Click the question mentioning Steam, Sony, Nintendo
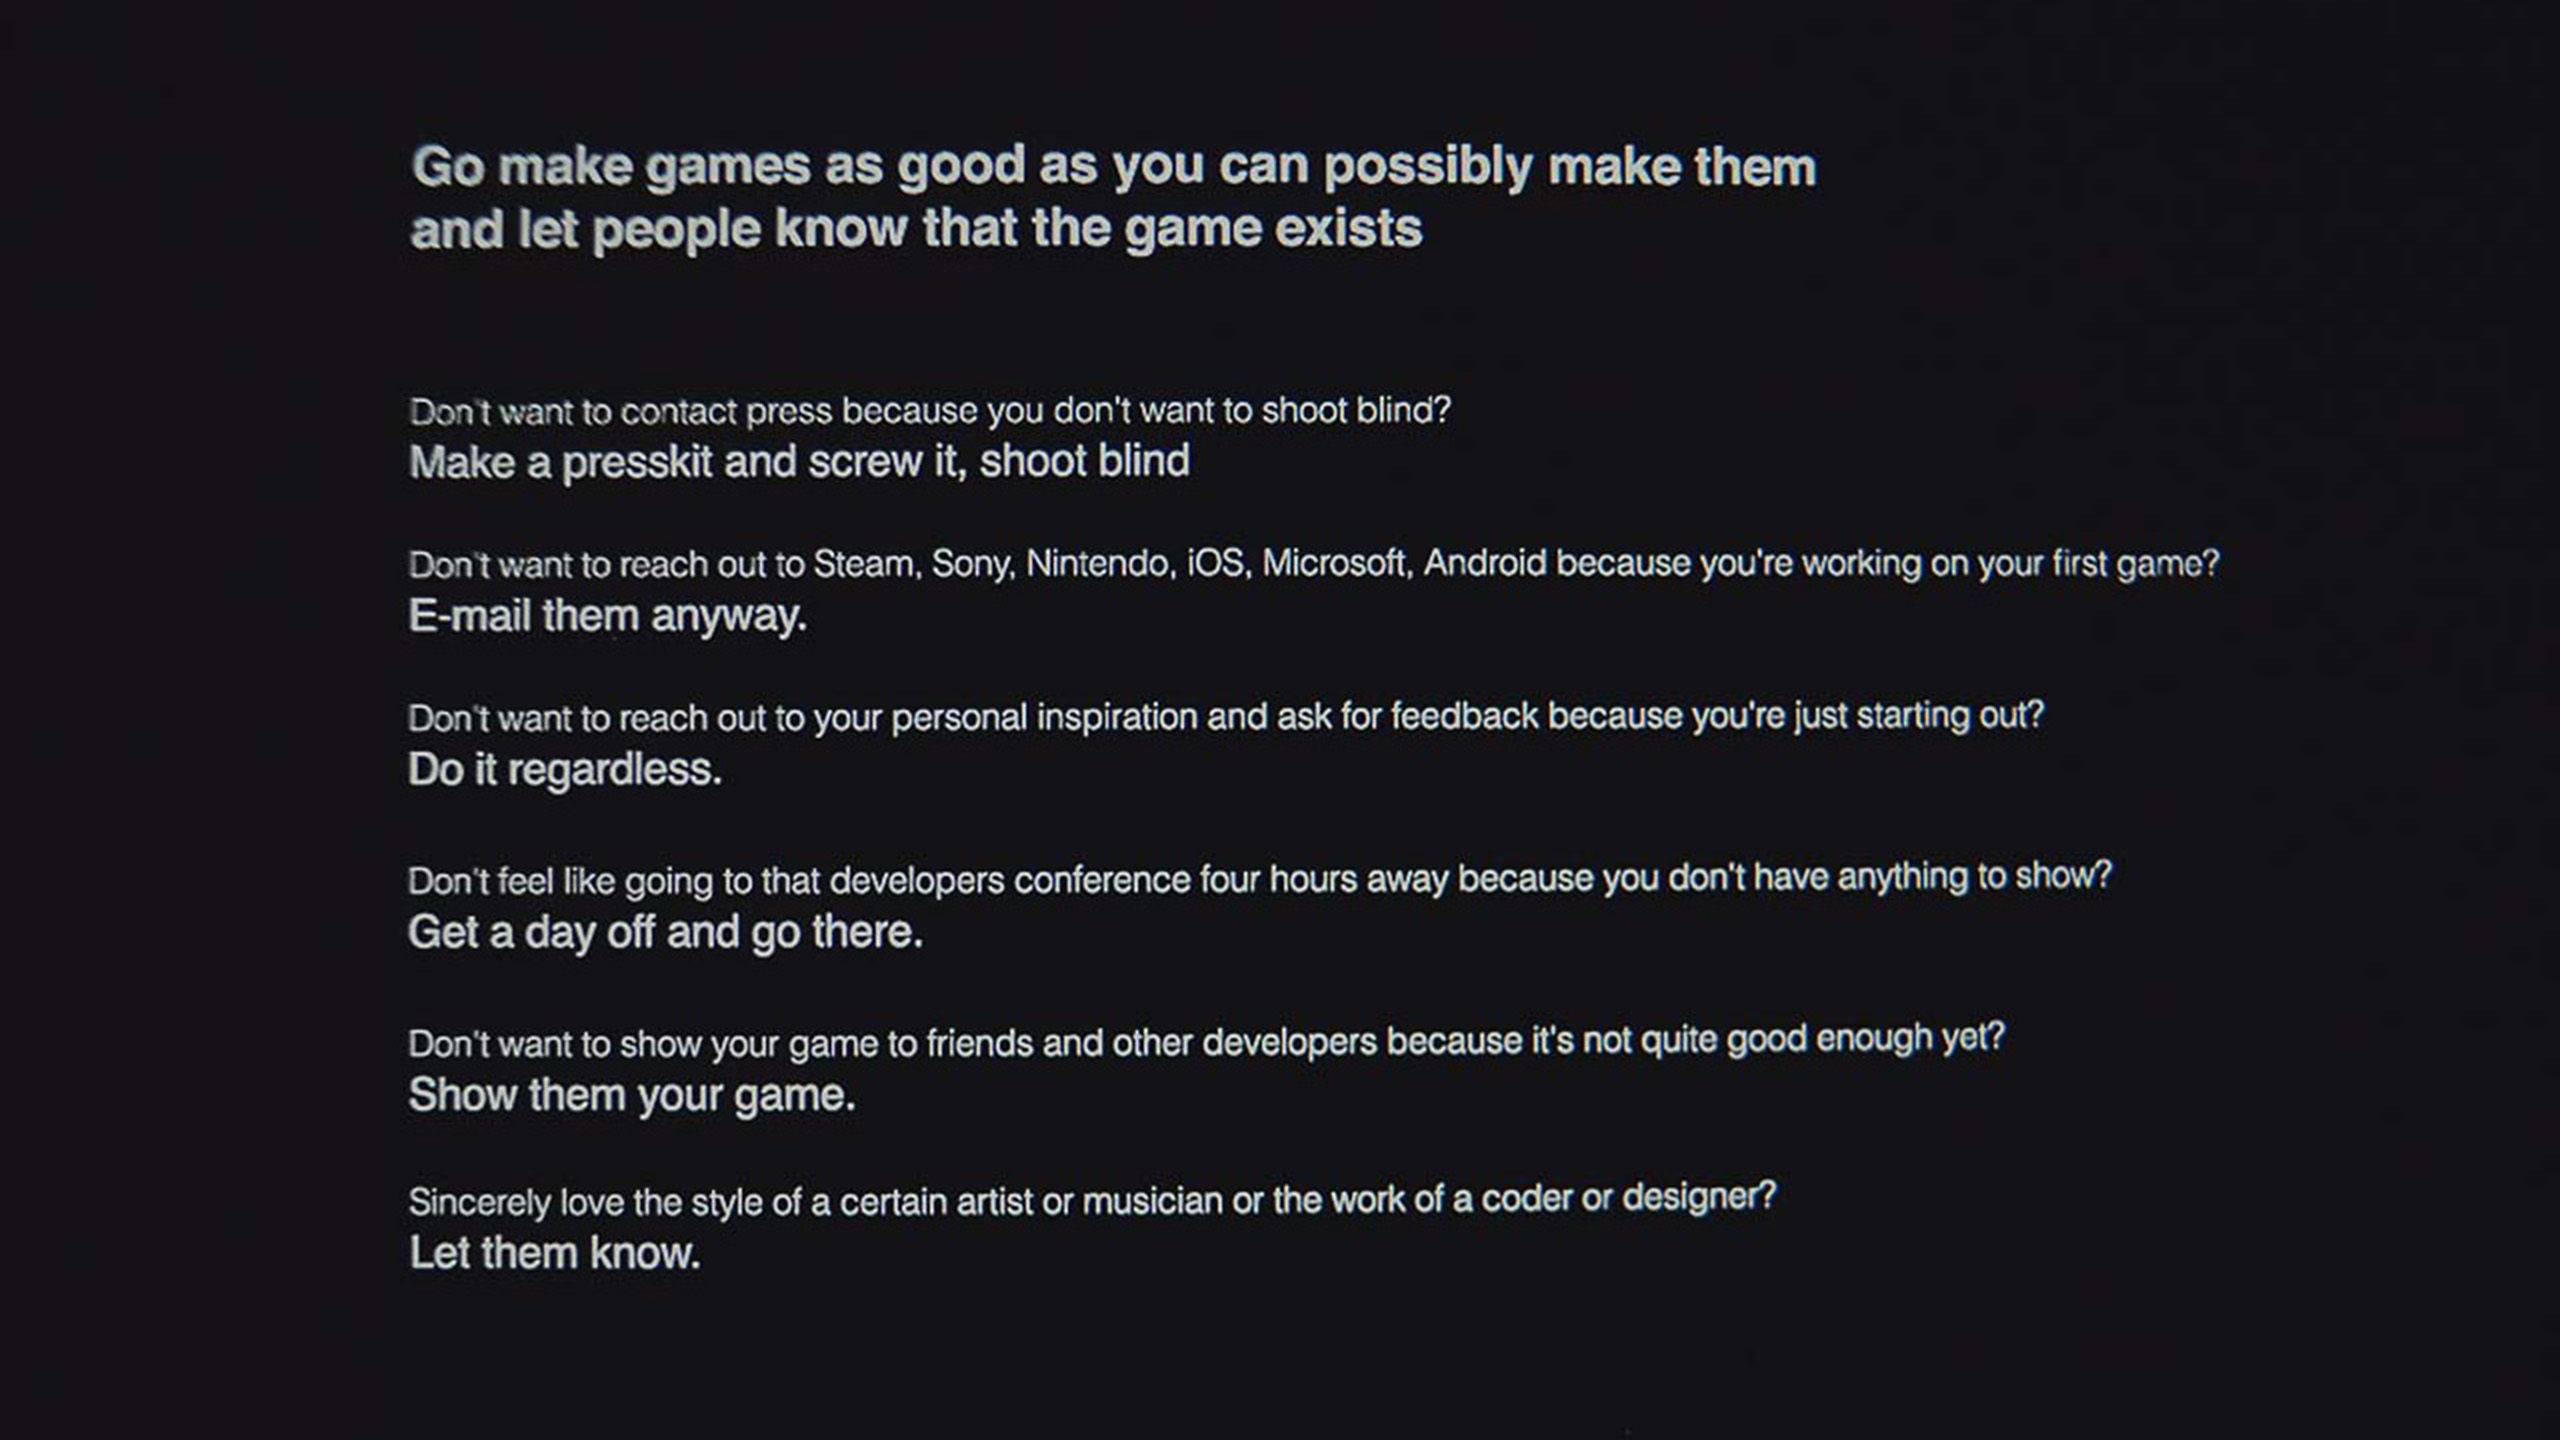 coord(1314,564)
